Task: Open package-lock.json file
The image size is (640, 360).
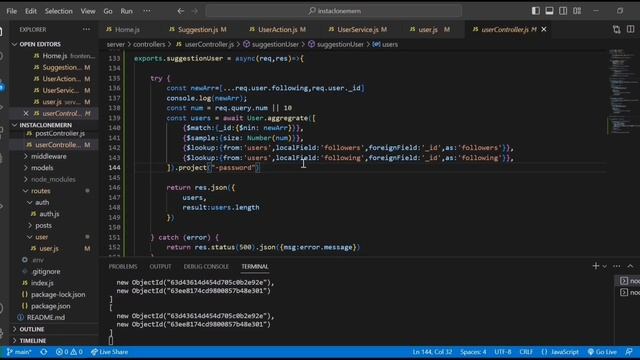Action: click(x=58, y=294)
